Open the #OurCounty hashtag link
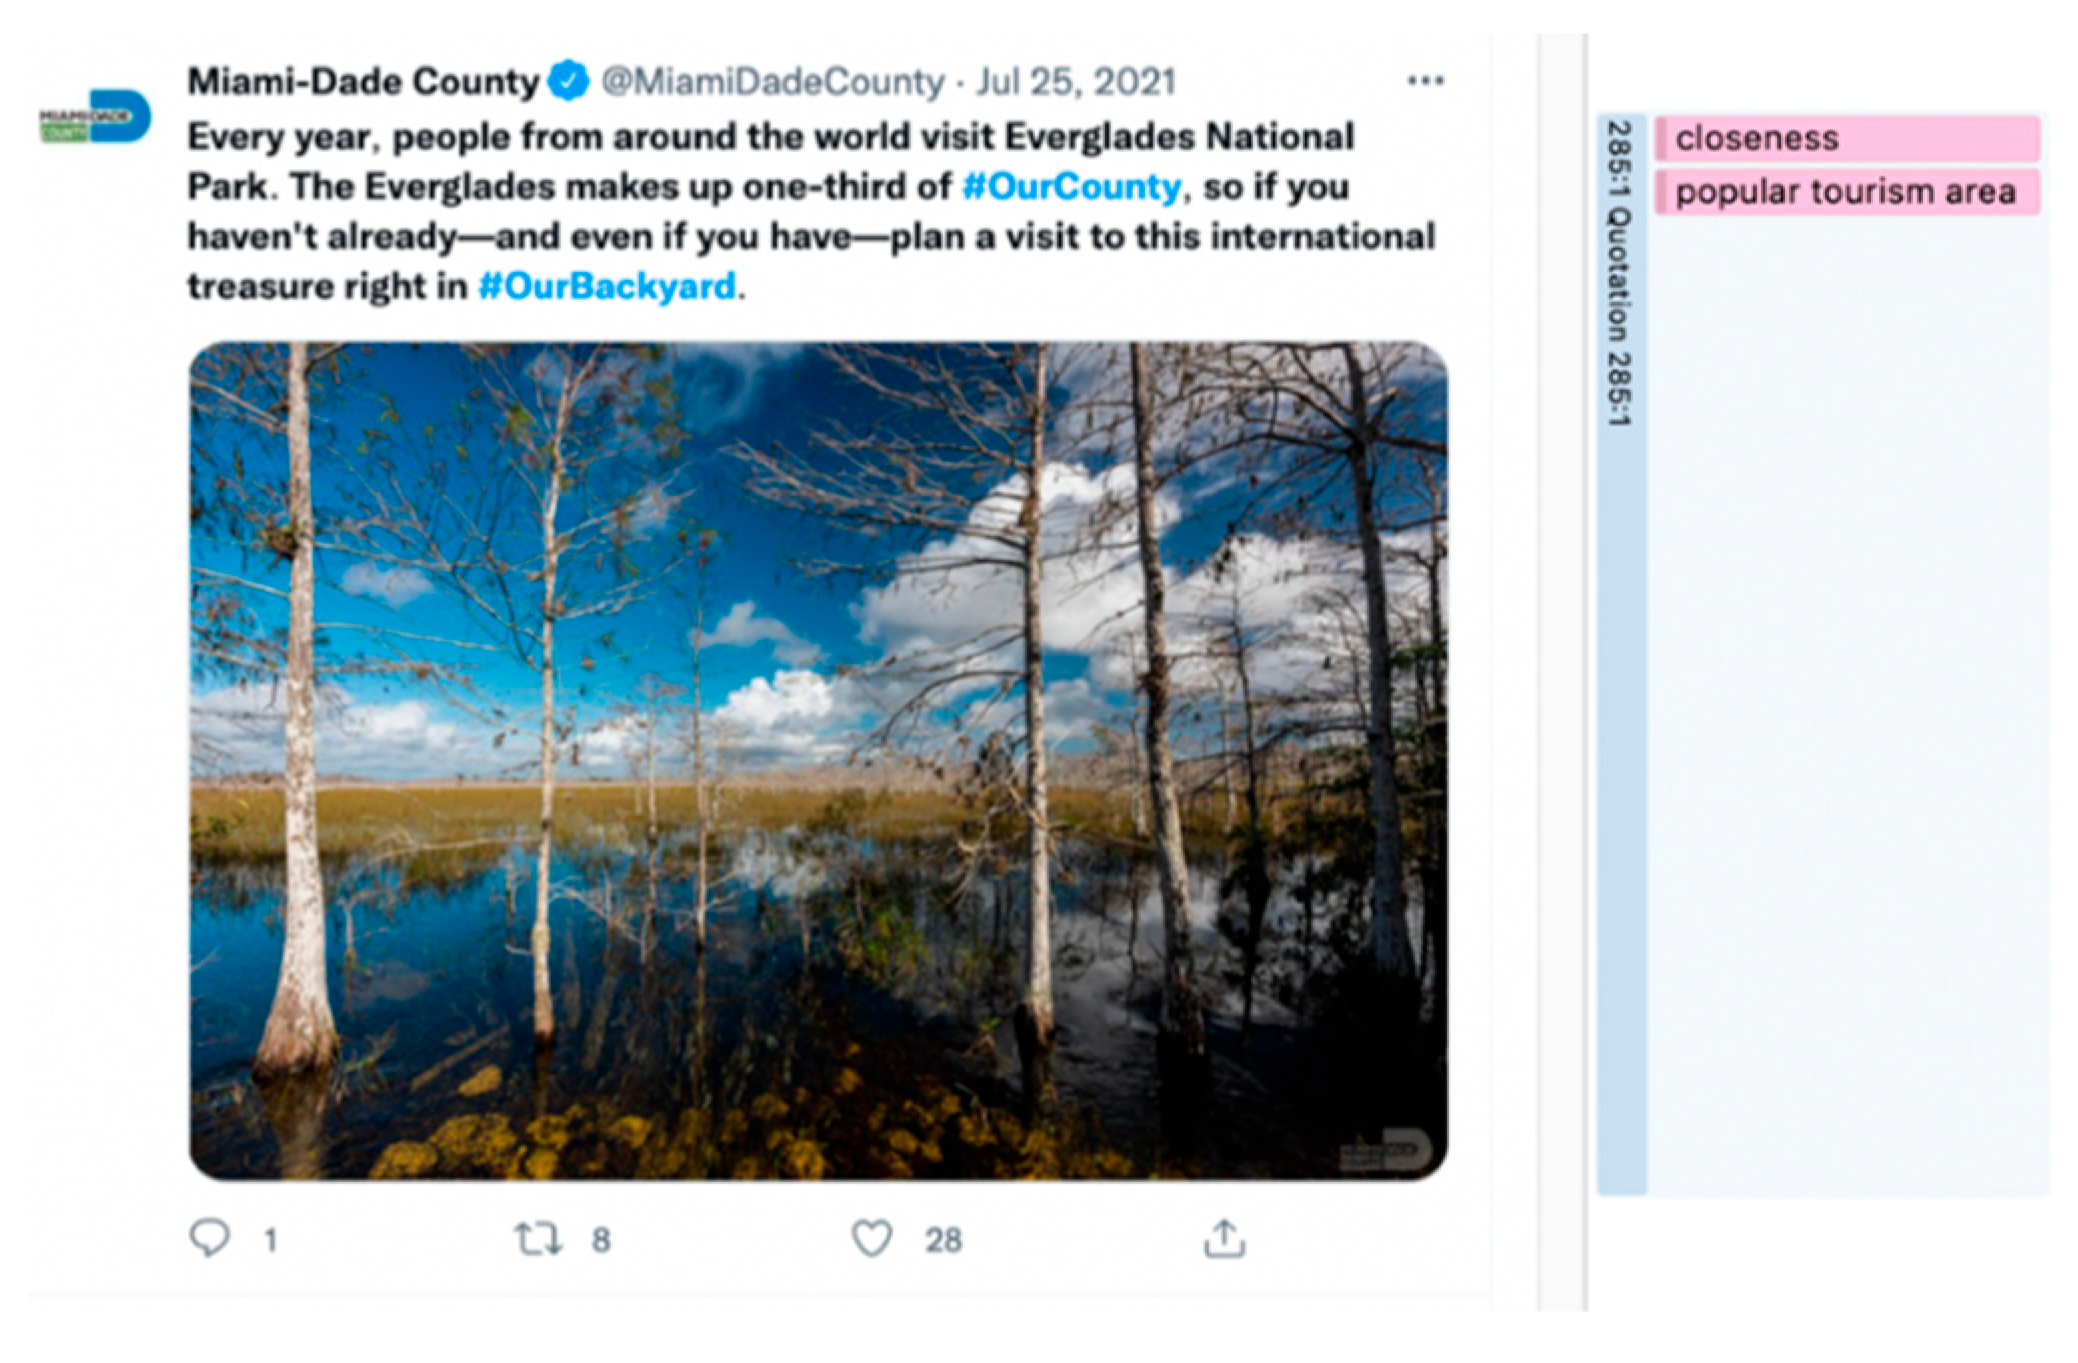The height and width of the screenshot is (1363, 2078). [x=1071, y=187]
